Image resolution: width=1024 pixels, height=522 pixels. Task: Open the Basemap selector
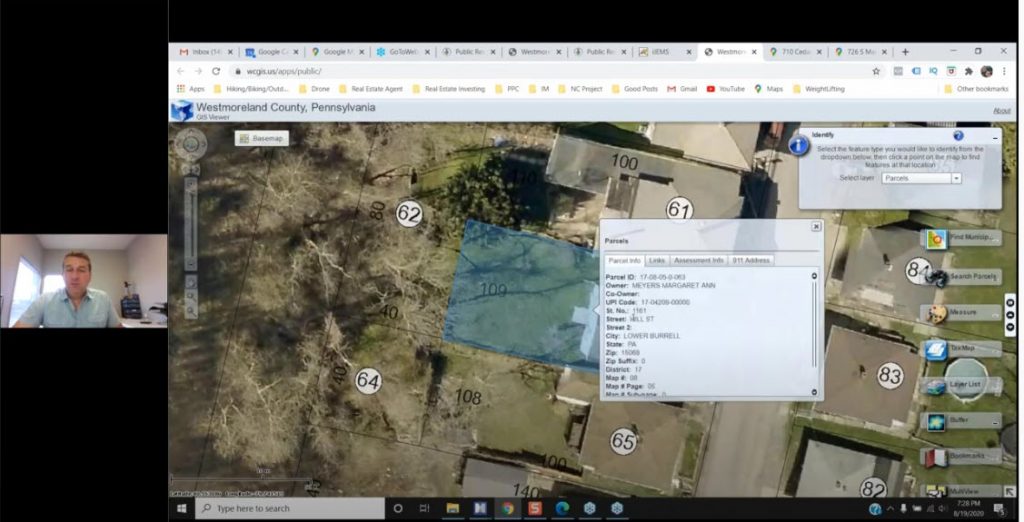262,138
